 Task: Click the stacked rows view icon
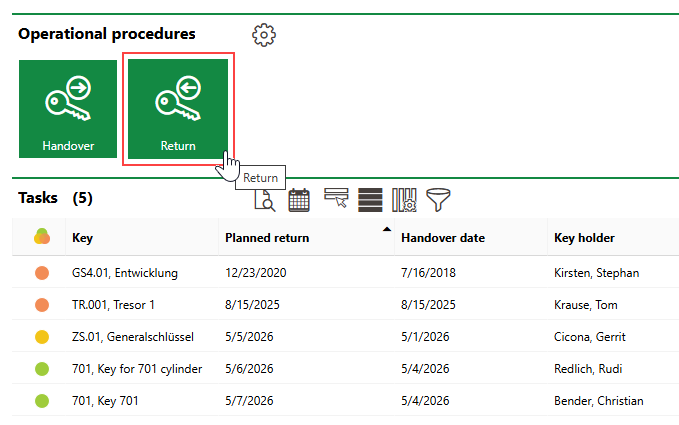click(x=370, y=200)
